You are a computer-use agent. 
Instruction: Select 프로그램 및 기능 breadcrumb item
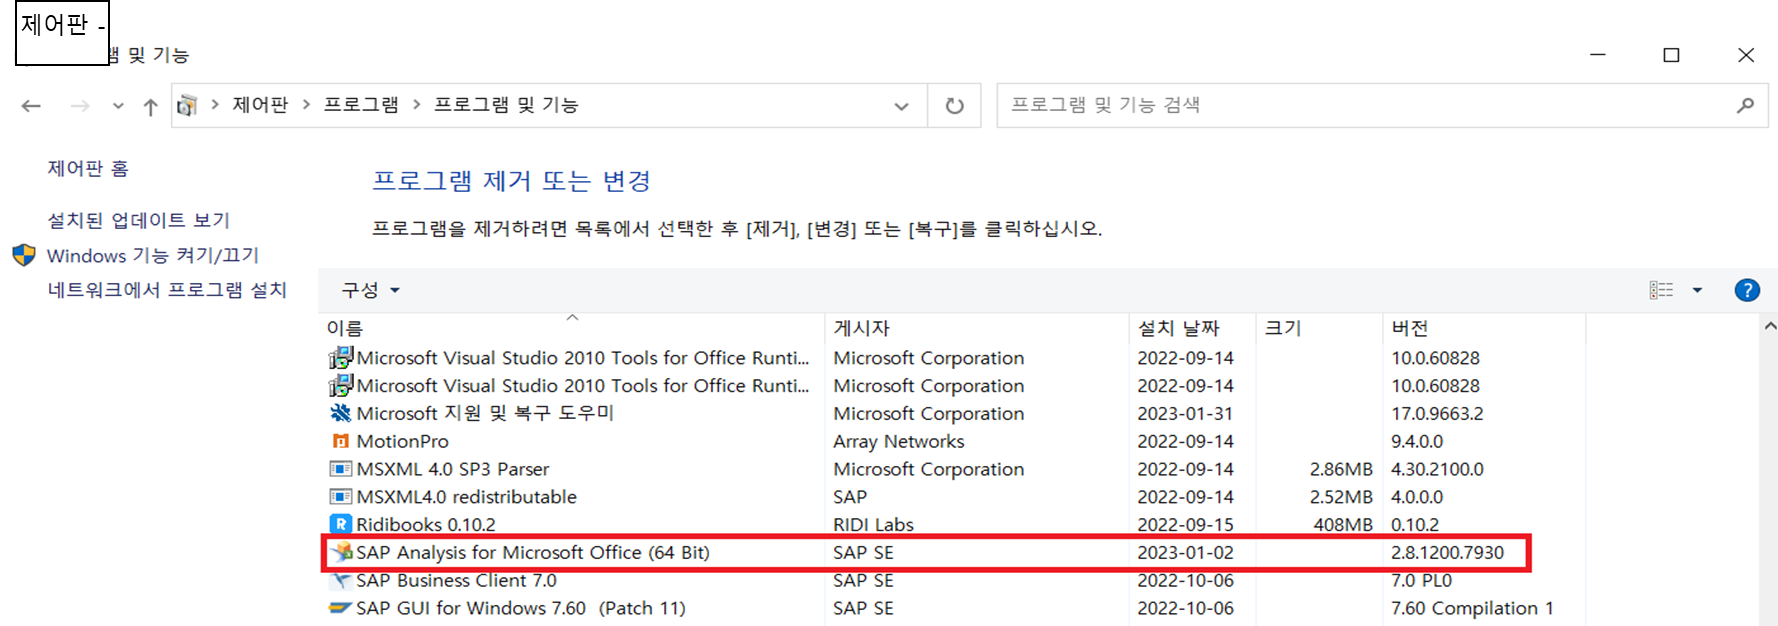506,105
